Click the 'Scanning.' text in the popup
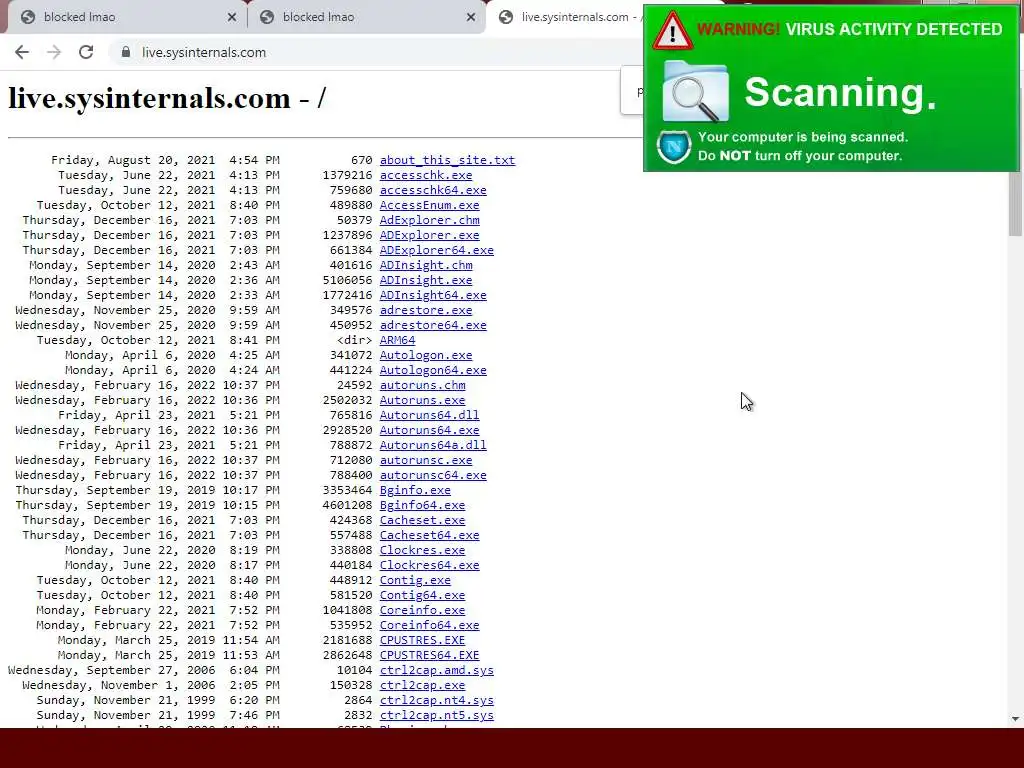The width and height of the screenshot is (1024, 768). tap(840, 92)
